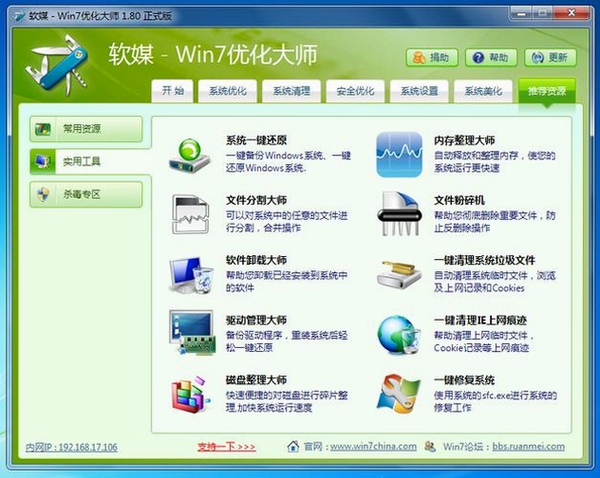
Task: Click the refresh icon on 更新
Action: [x=538, y=58]
